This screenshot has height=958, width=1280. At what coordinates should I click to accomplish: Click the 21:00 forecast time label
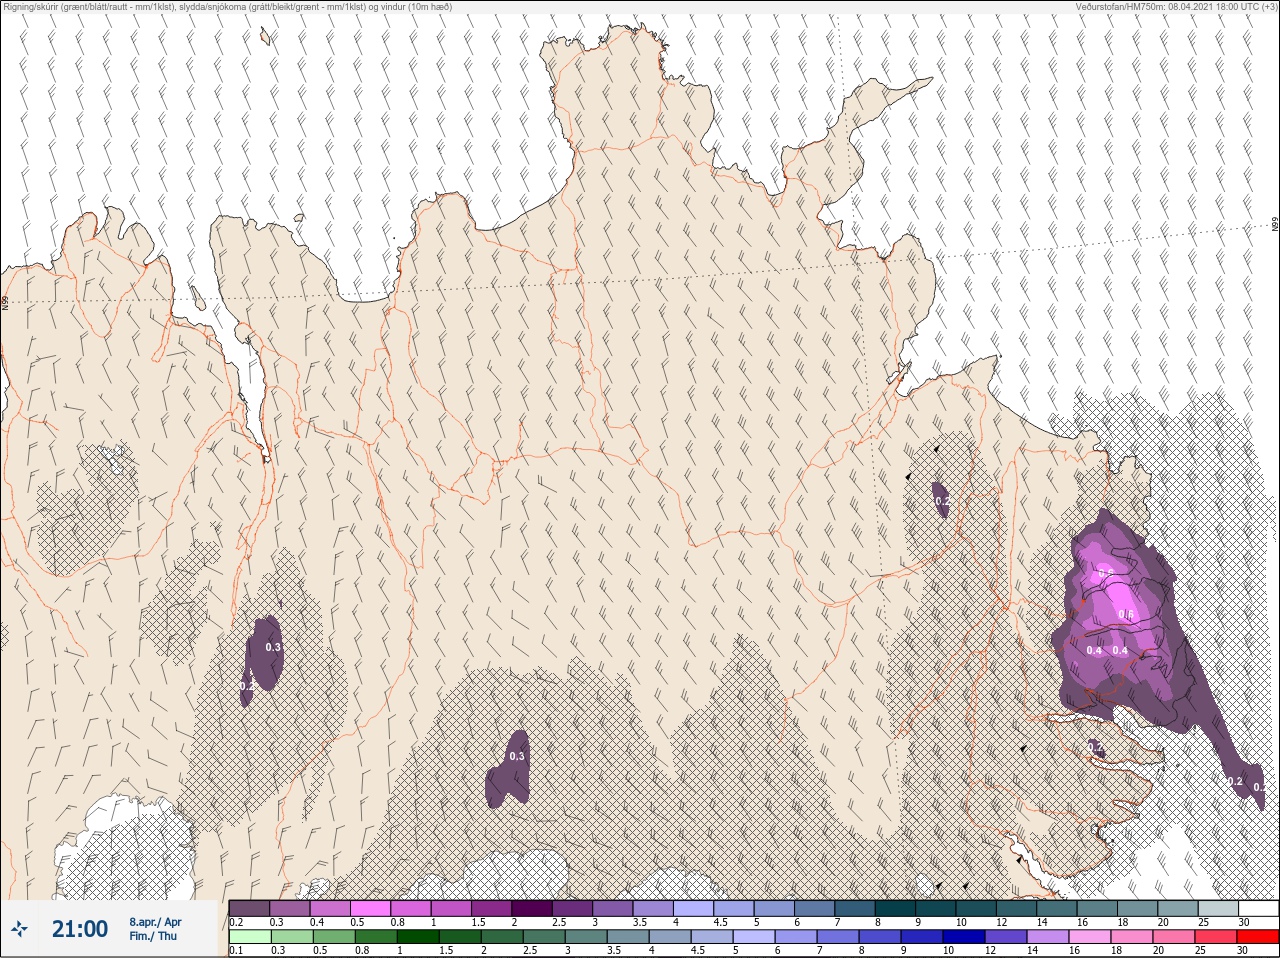point(80,929)
